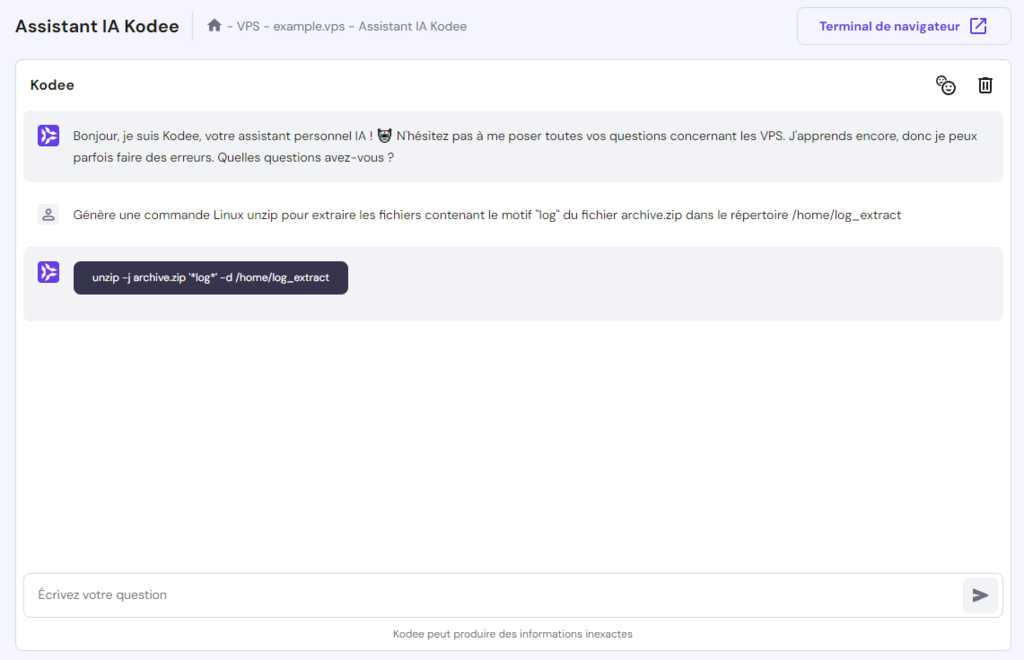This screenshot has width=1024, height=660.
Task: Click the Kodee avatar beside the greeting message
Action: [48, 136]
